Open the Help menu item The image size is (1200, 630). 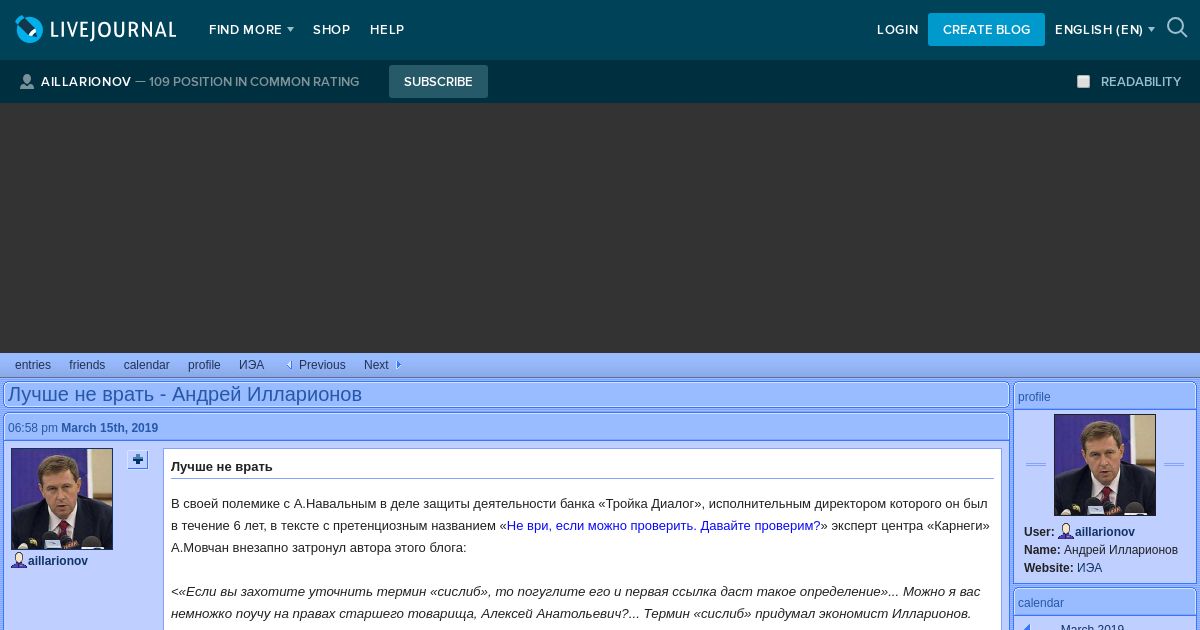click(387, 30)
